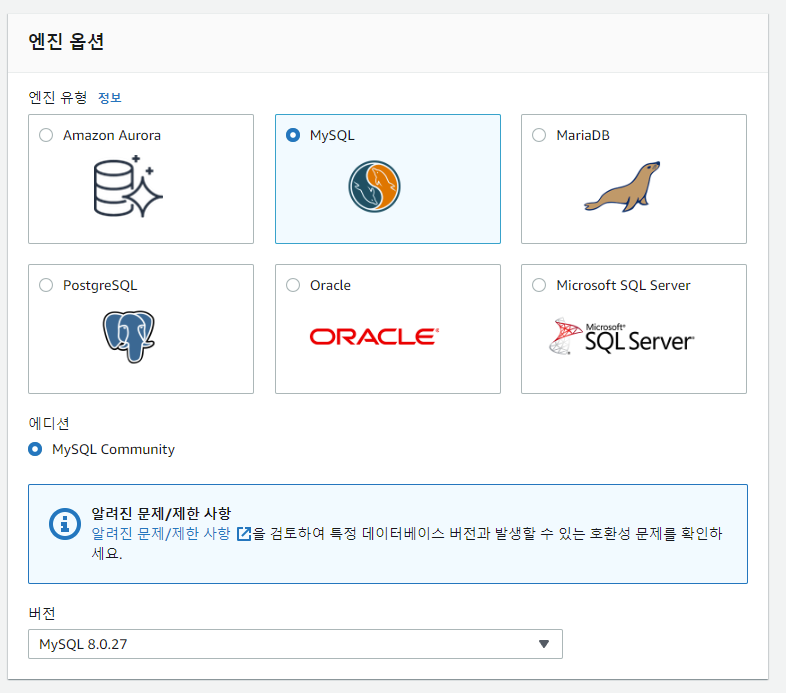The width and height of the screenshot is (786, 693).
Task: Click the MariaDB seal logo
Action: (x=623, y=187)
